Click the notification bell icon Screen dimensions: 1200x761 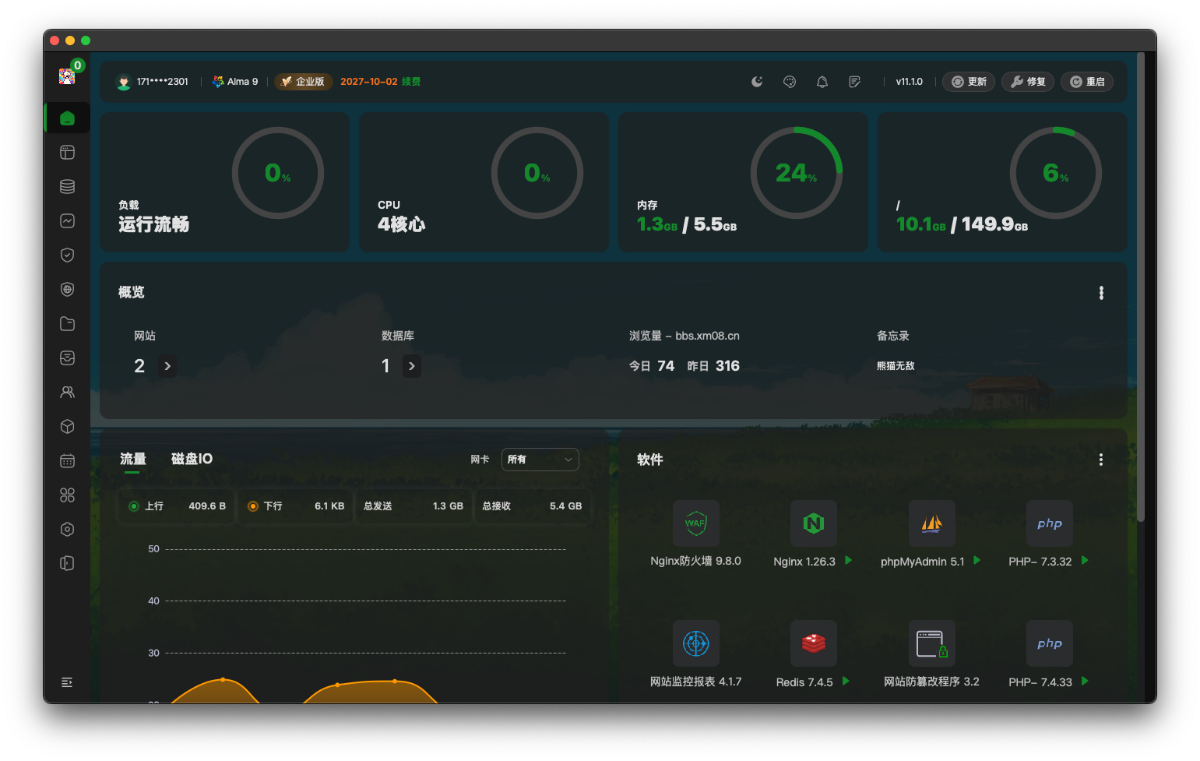(x=822, y=82)
